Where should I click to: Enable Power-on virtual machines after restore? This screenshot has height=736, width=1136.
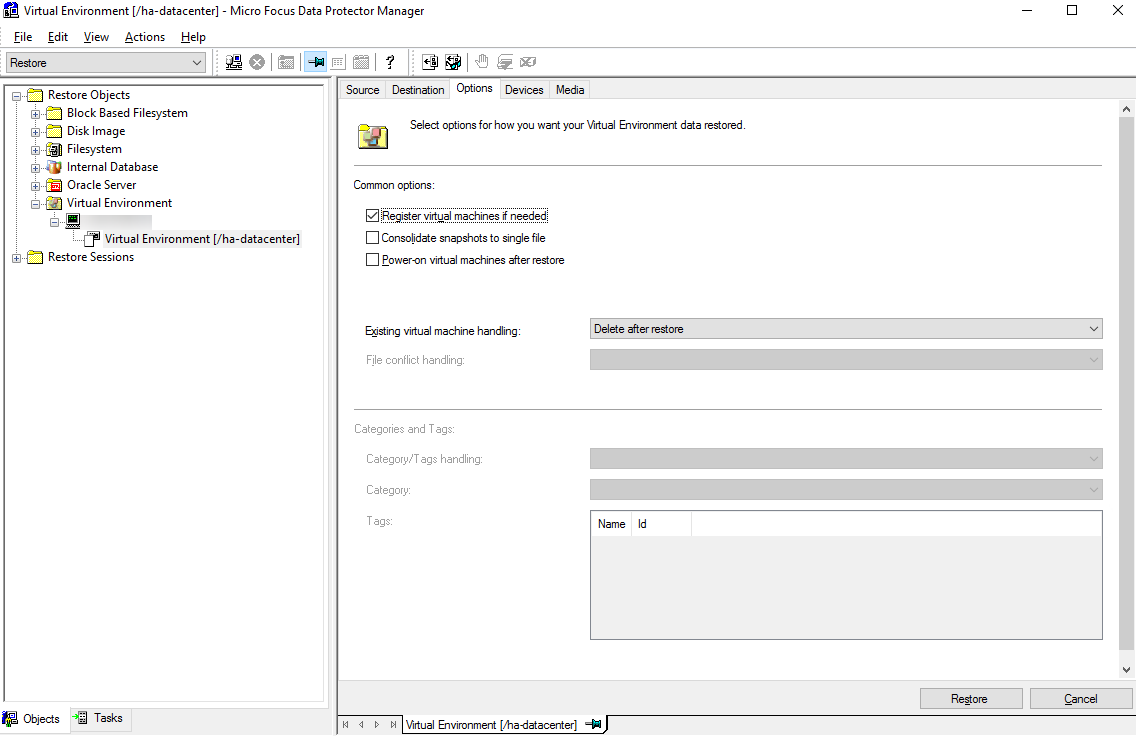(372, 259)
